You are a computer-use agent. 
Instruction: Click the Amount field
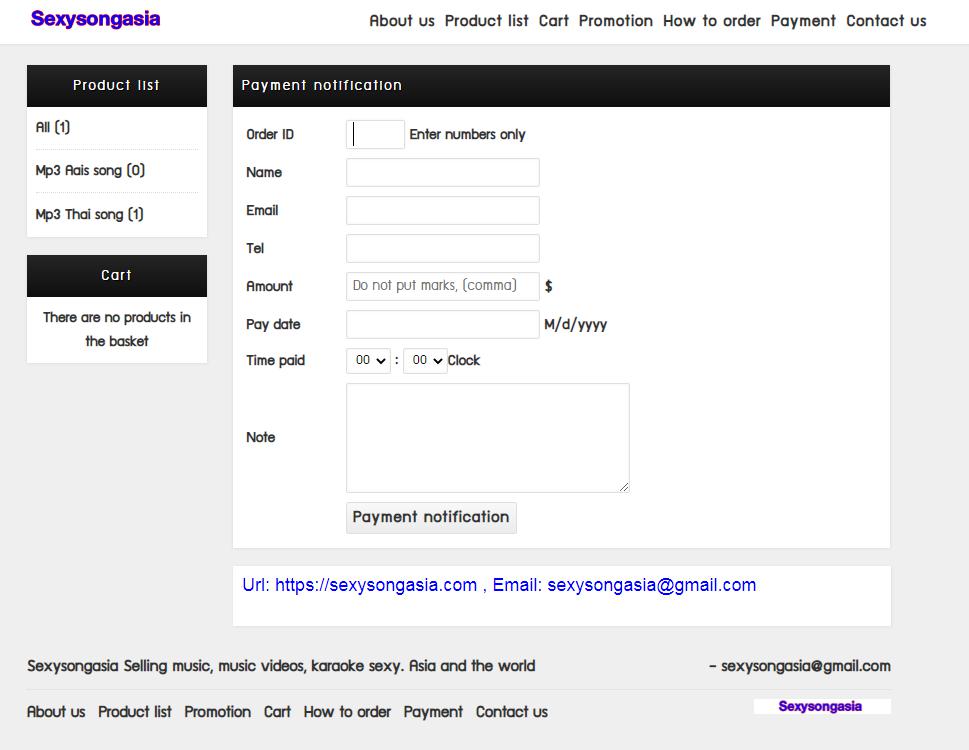(442, 287)
